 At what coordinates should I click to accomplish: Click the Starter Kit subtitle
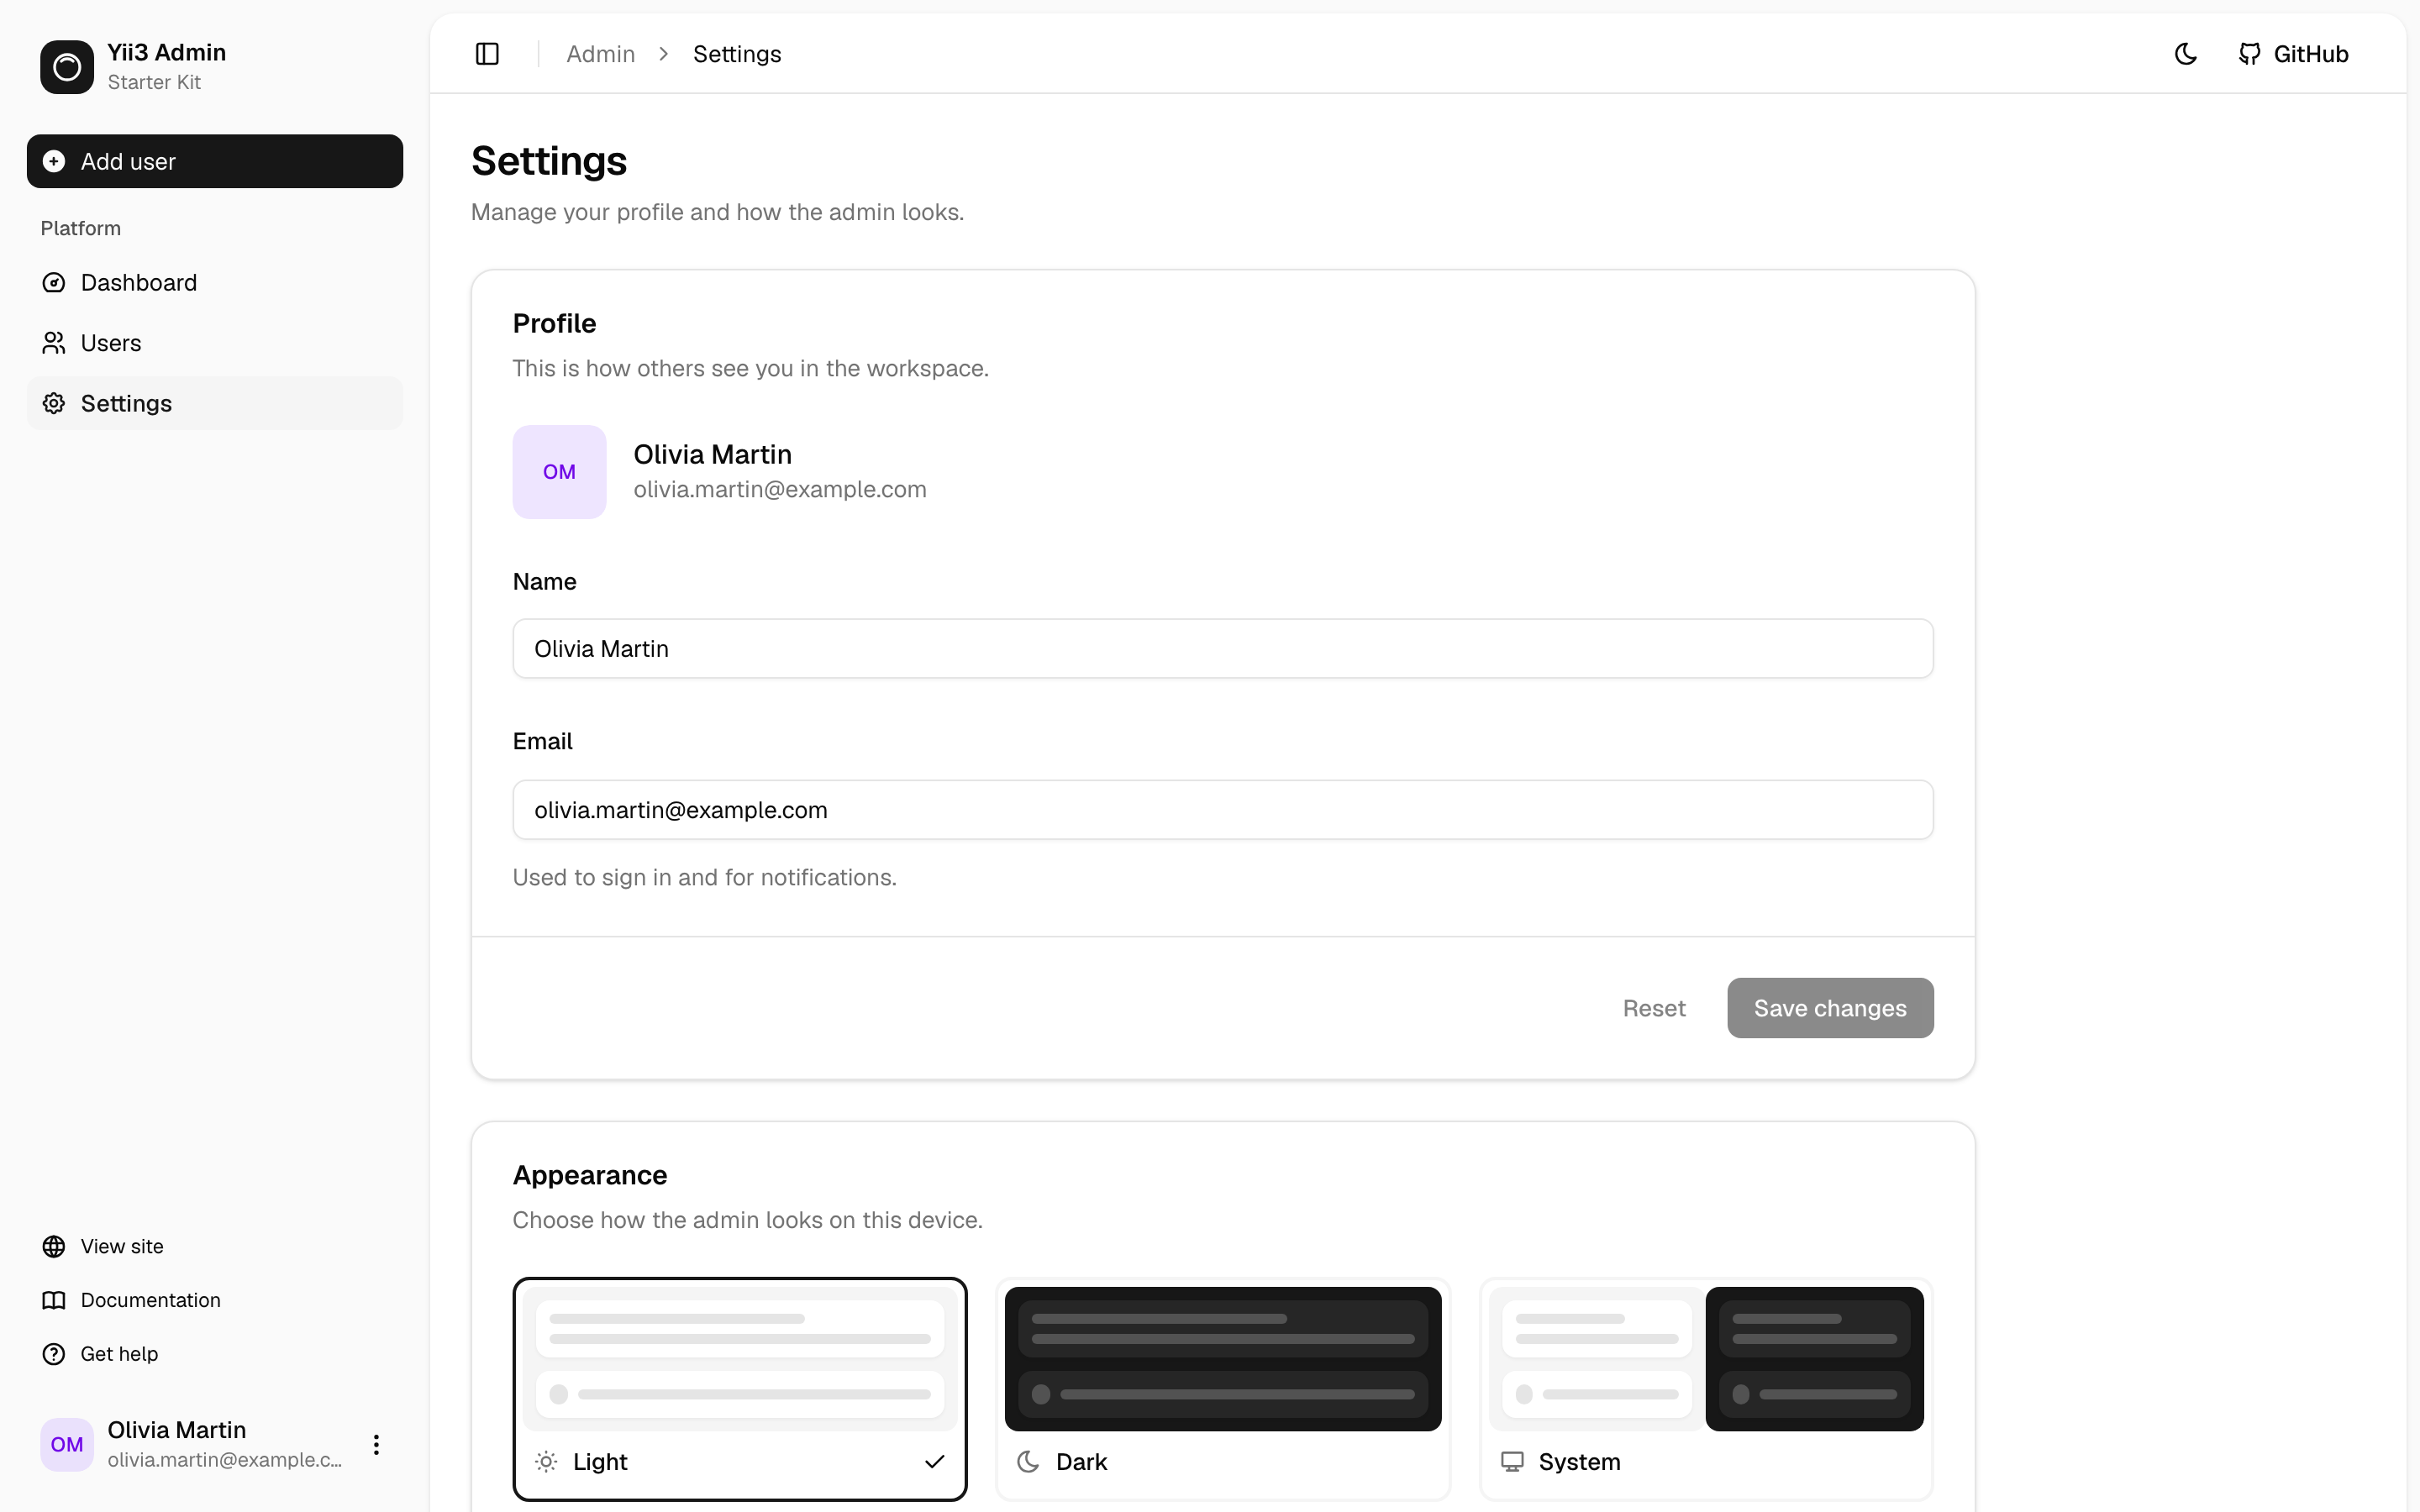point(154,82)
